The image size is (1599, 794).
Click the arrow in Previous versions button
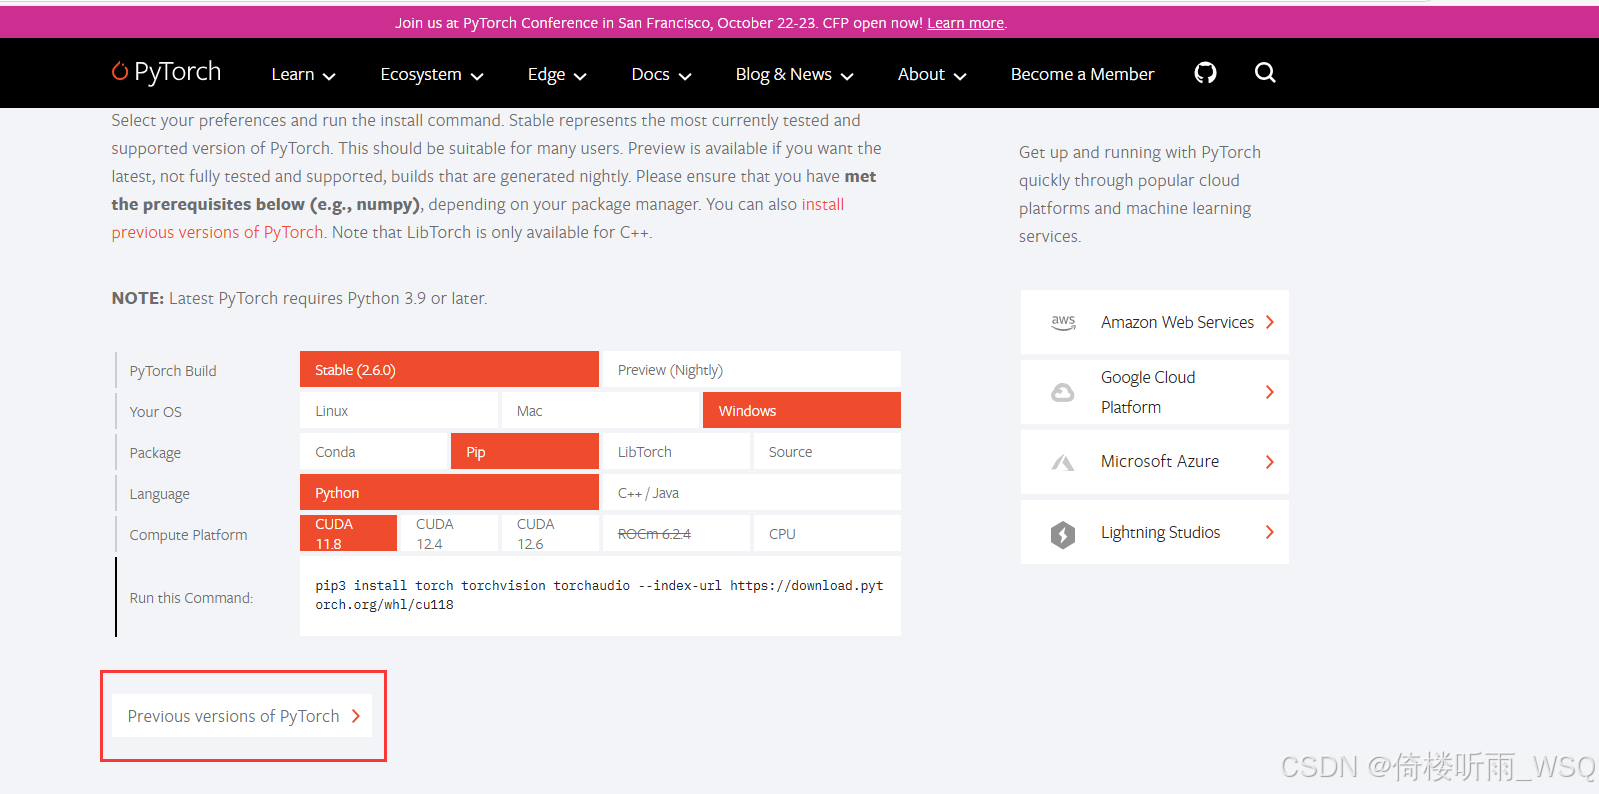(x=355, y=716)
